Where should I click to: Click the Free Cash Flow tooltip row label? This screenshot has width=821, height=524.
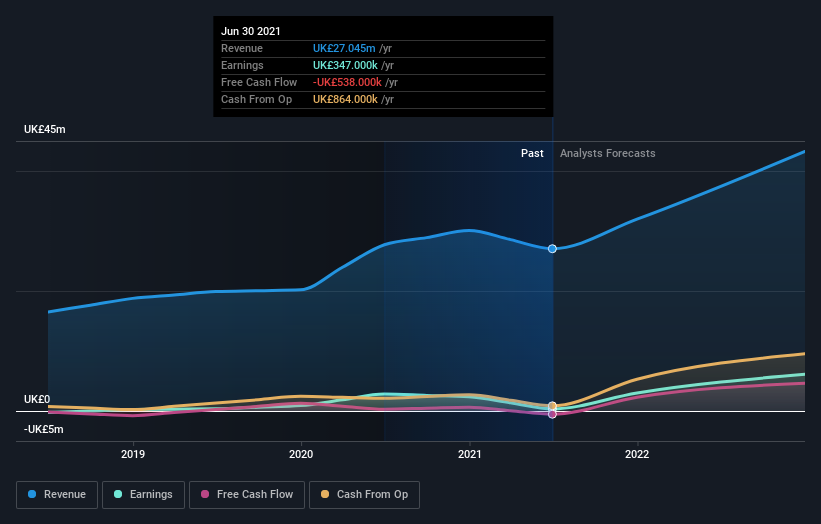click(259, 82)
